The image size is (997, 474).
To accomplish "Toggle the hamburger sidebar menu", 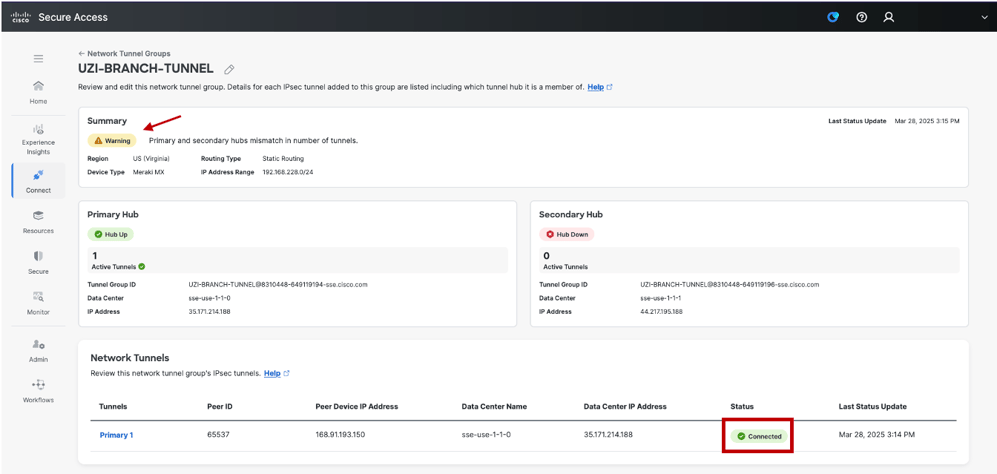I will 38,59.
